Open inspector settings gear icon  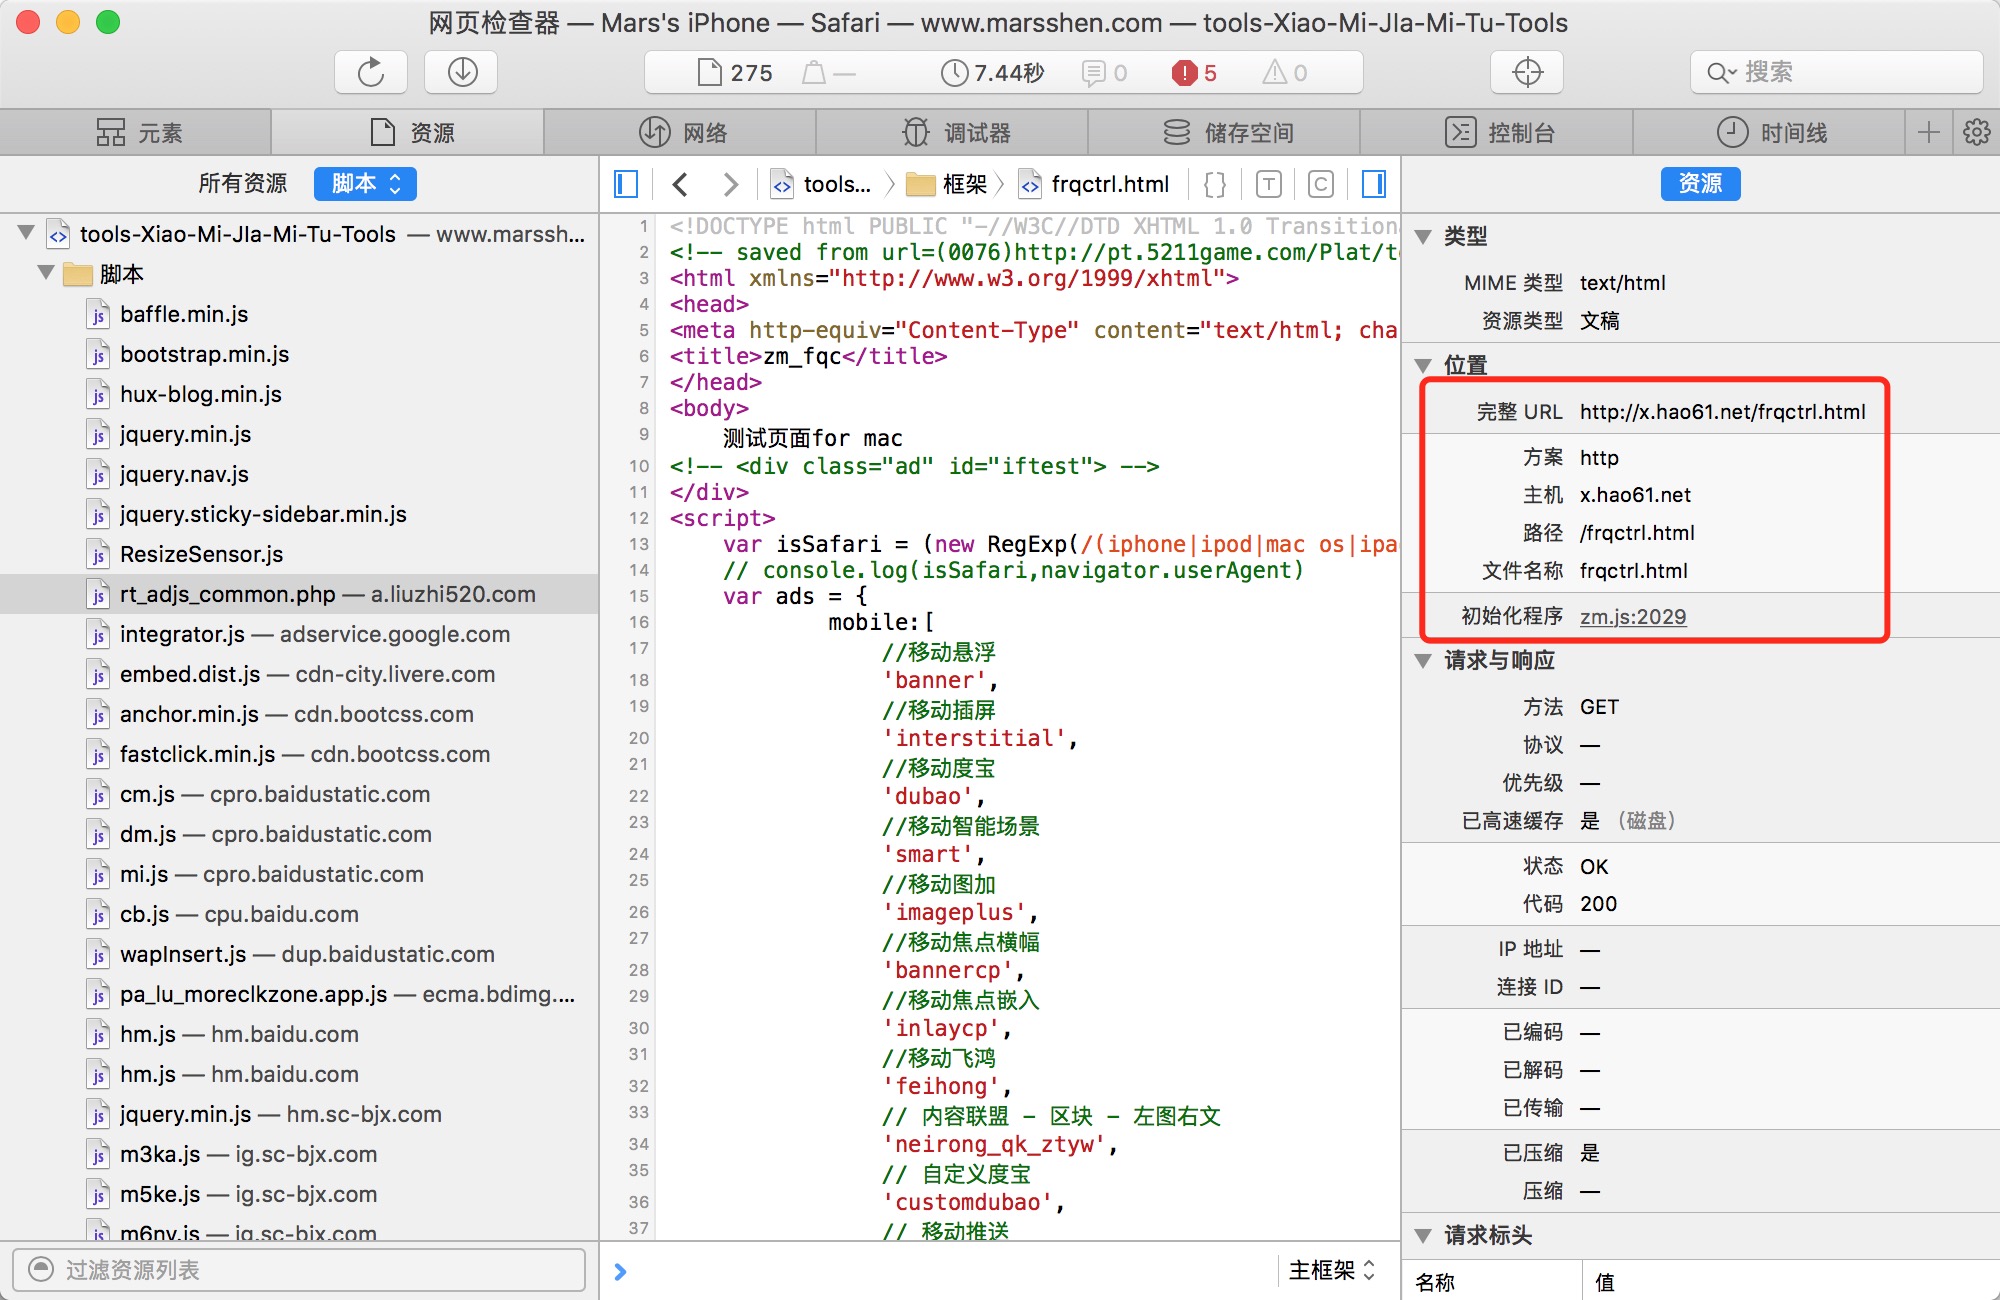click(1977, 132)
